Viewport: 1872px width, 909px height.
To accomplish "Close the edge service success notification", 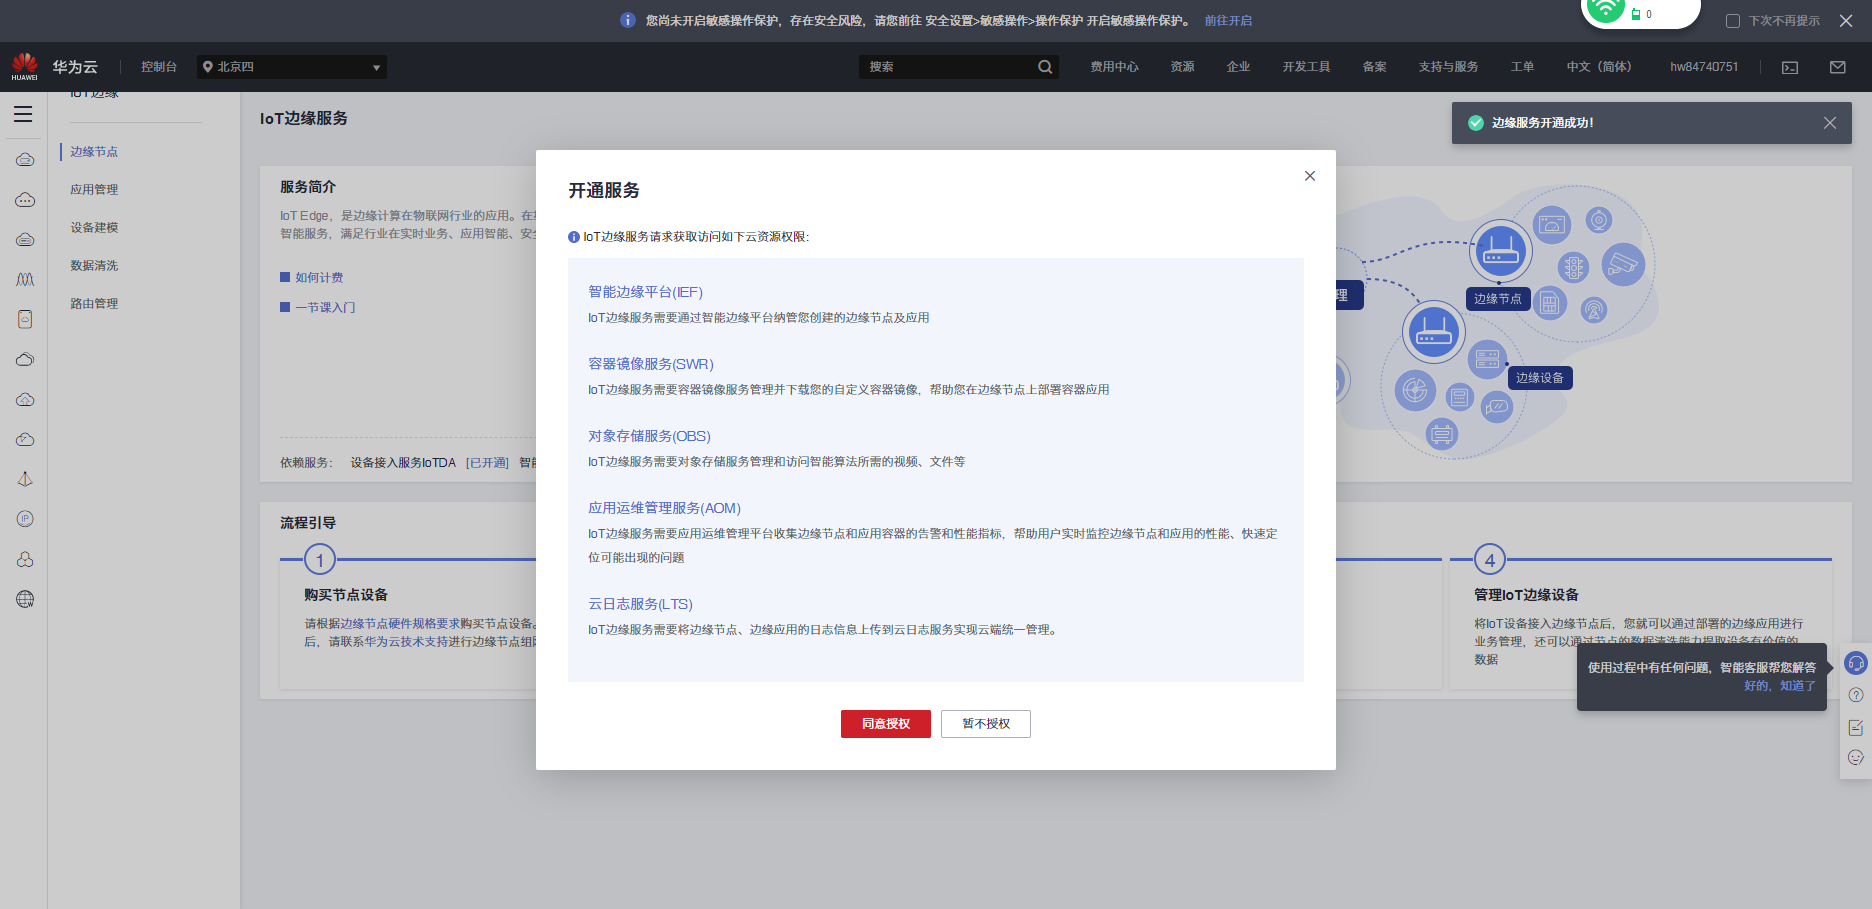I will point(1830,123).
